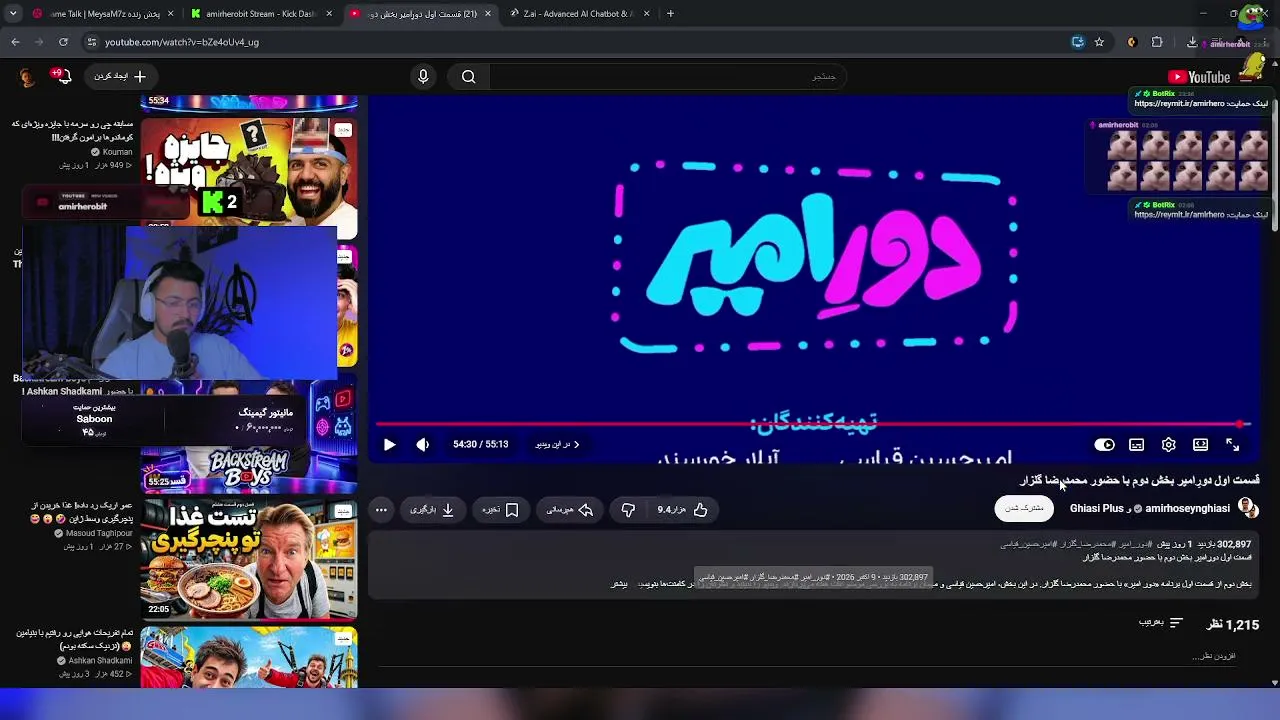Save the video with ذخیره button
Image resolution: width=1280 pixels, height=720 pixels.
pos(500,510)
